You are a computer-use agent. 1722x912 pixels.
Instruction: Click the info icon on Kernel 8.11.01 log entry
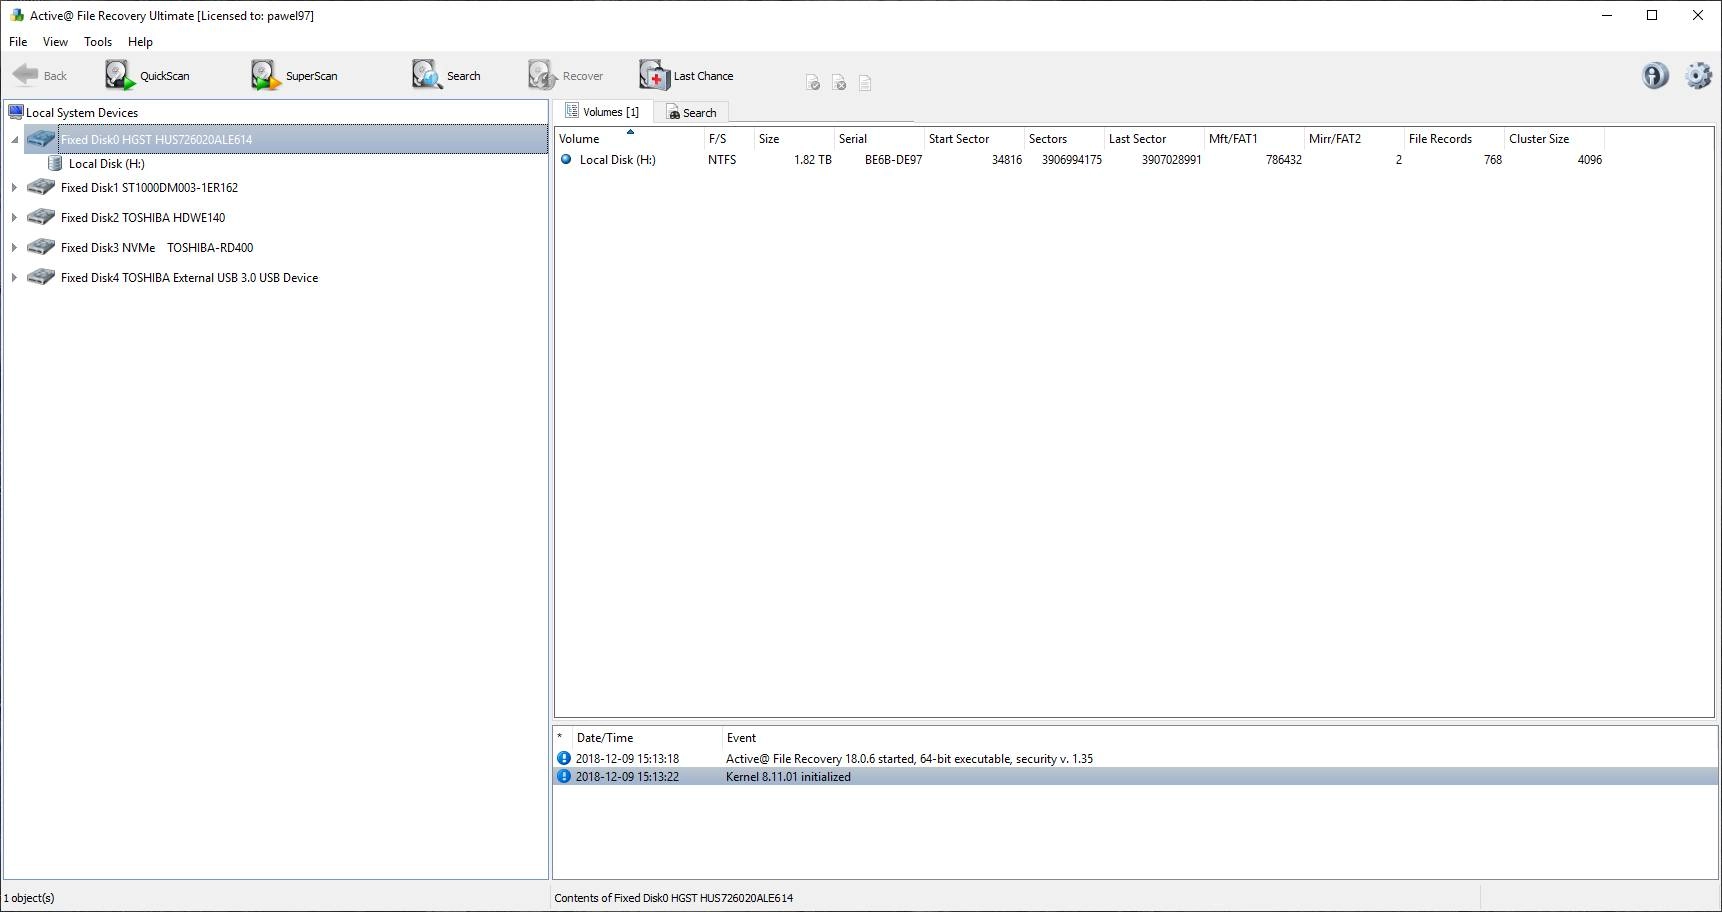click(x=564, y=776)
